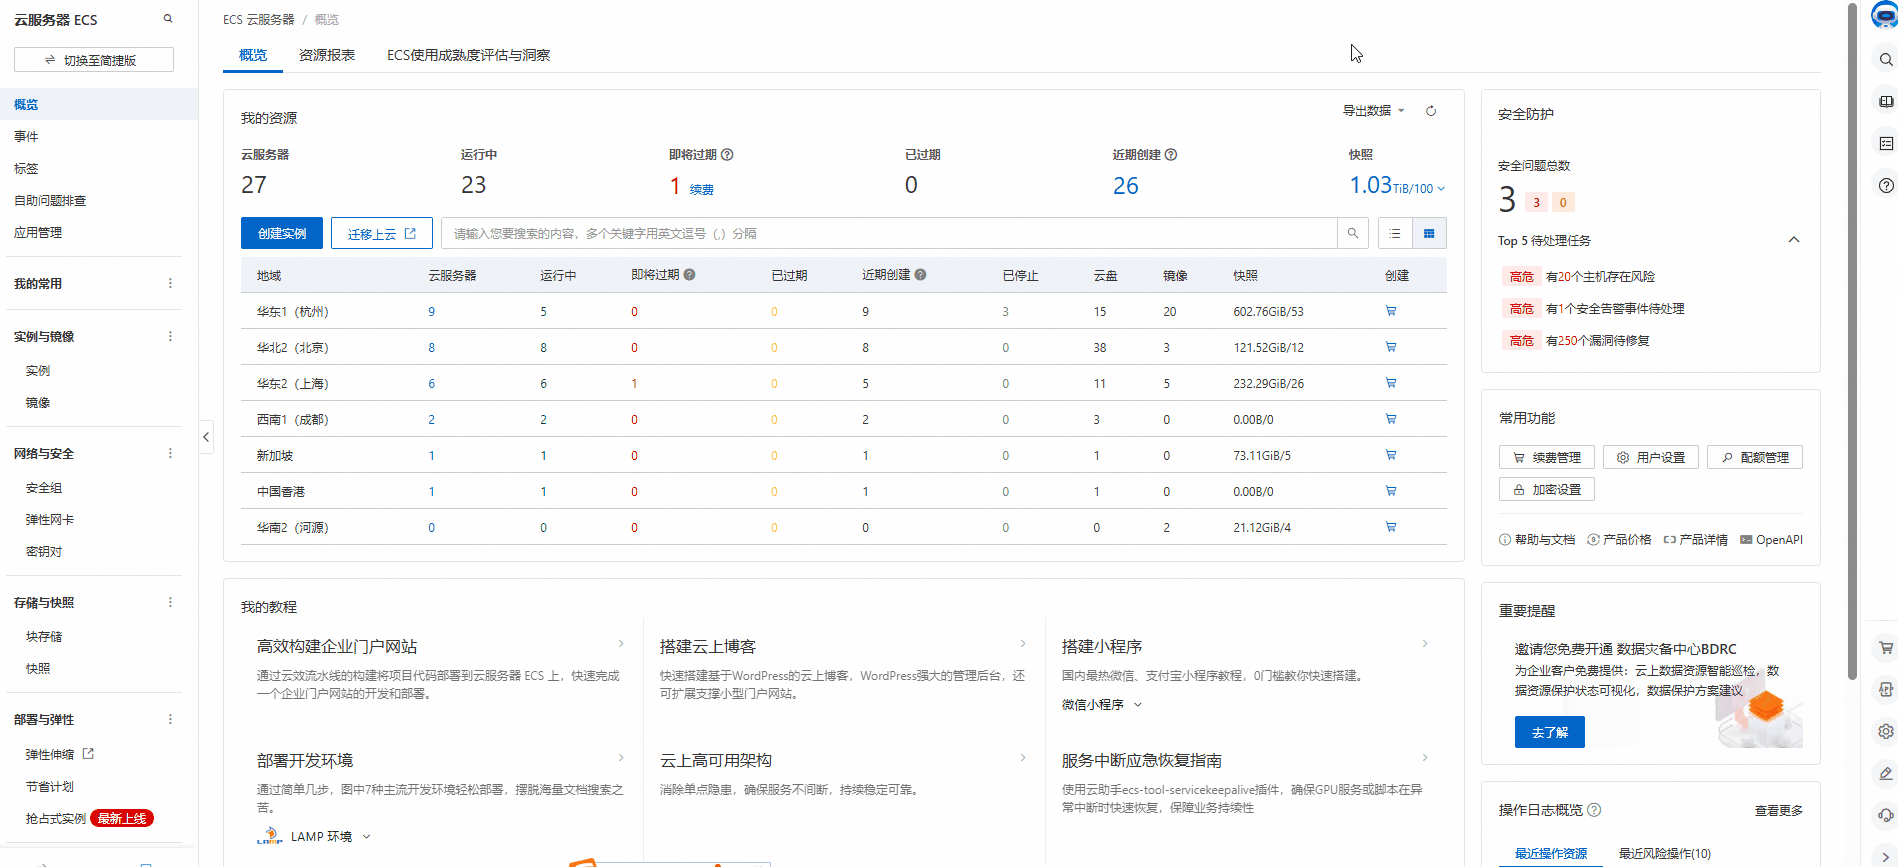Click the 迁移上云 button
Viewport: 1898px width, 867px height.
382,233
